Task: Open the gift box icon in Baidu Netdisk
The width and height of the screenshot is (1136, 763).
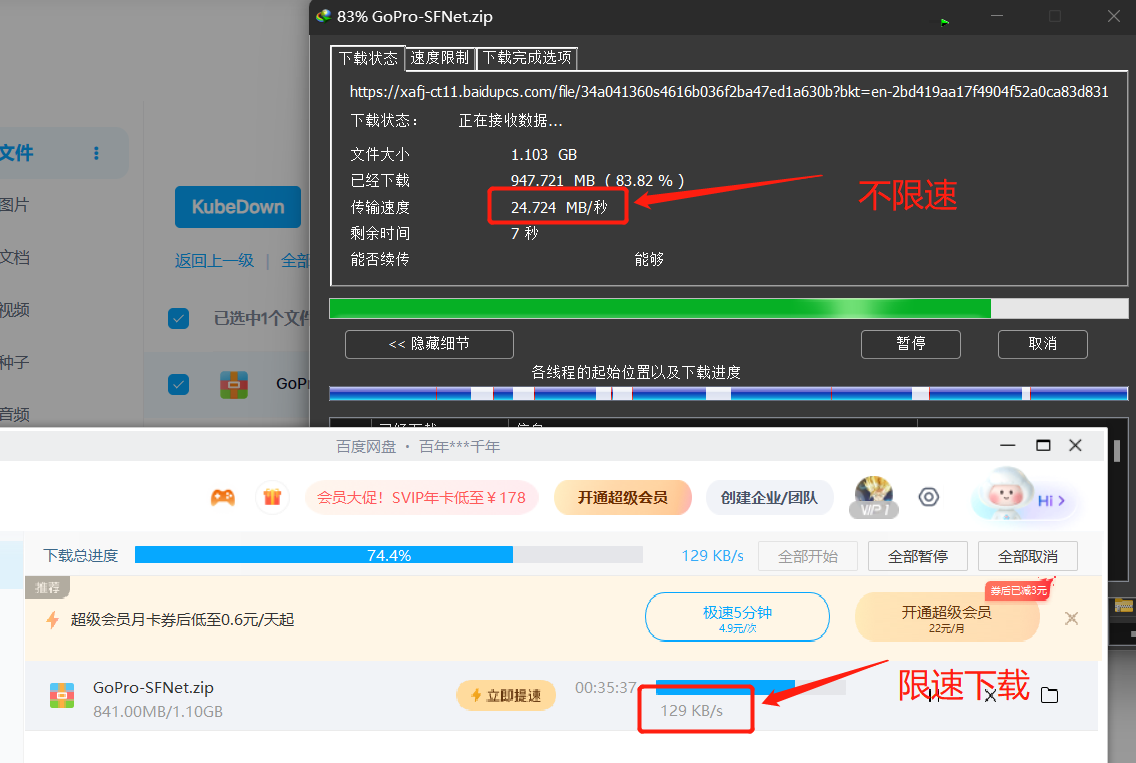Action: click(x=272, y=497)
